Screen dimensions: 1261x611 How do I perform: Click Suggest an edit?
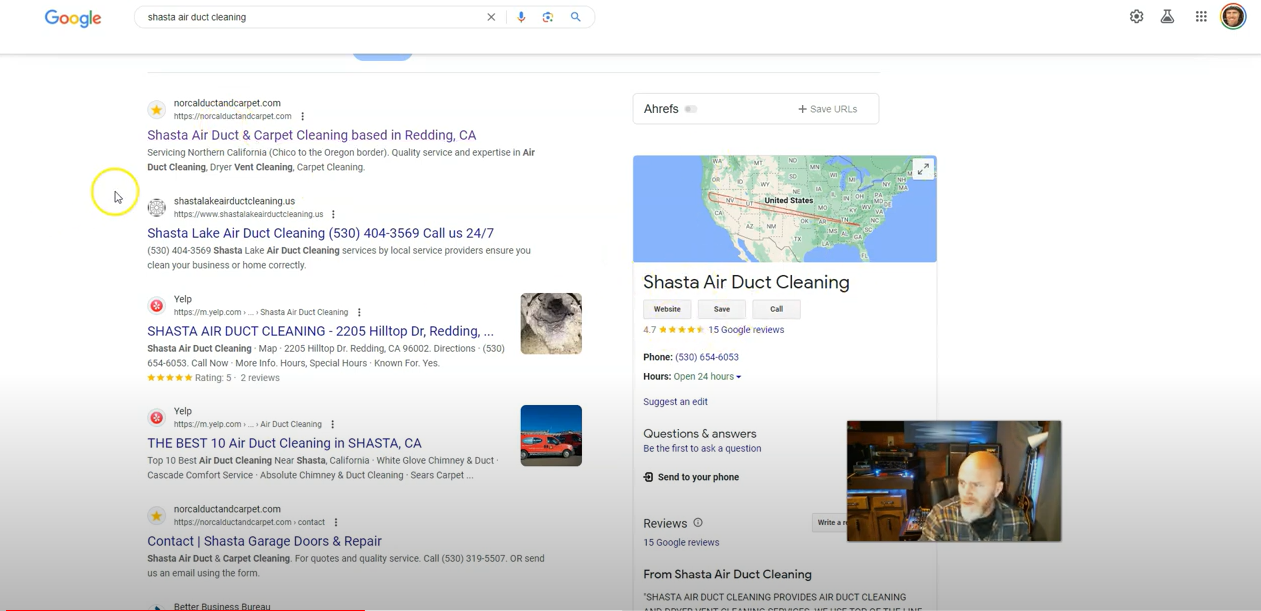(x=675, y=402)
